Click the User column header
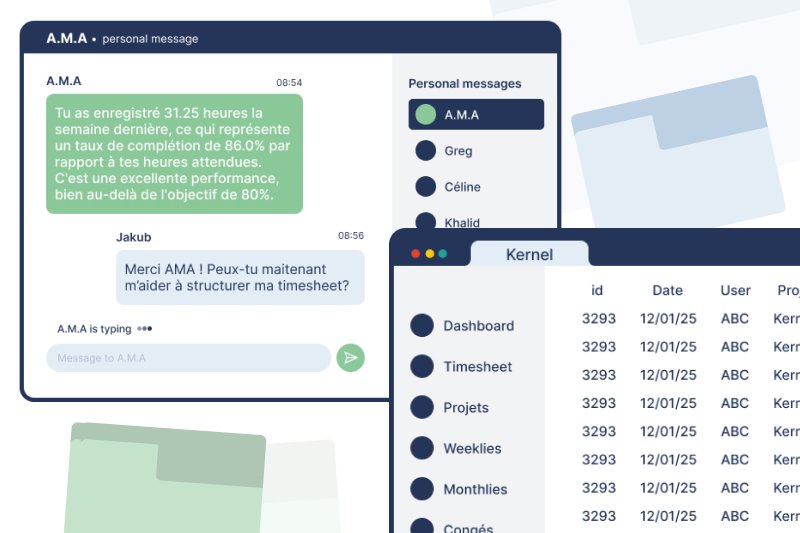This screenshot has width=800, height=533. pyautogui.click(x=735, y=291)
